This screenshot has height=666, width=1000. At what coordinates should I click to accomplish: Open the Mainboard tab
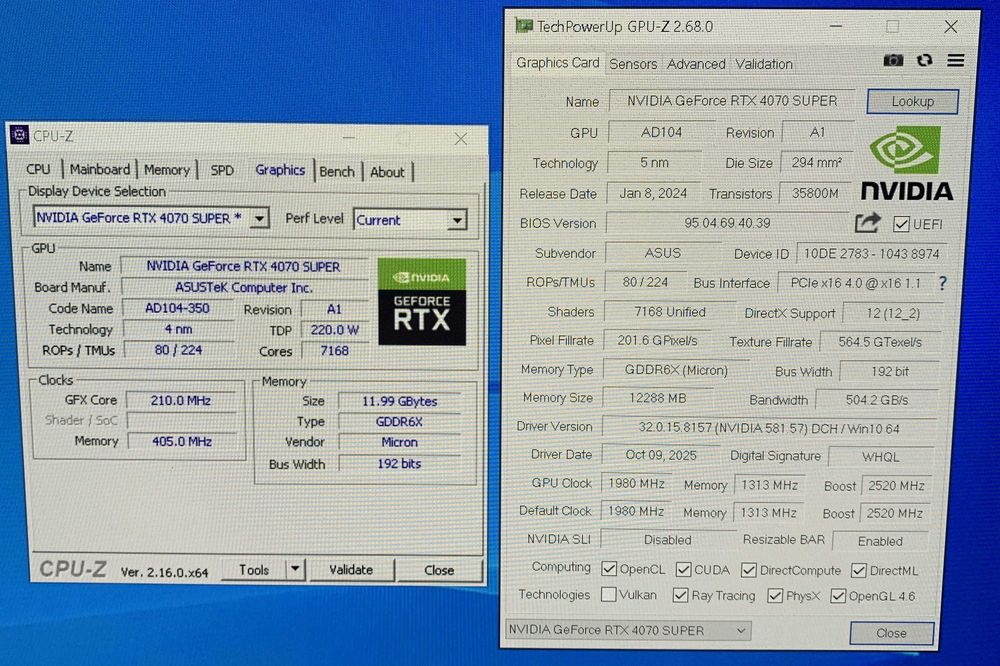(x=99, y=169)
